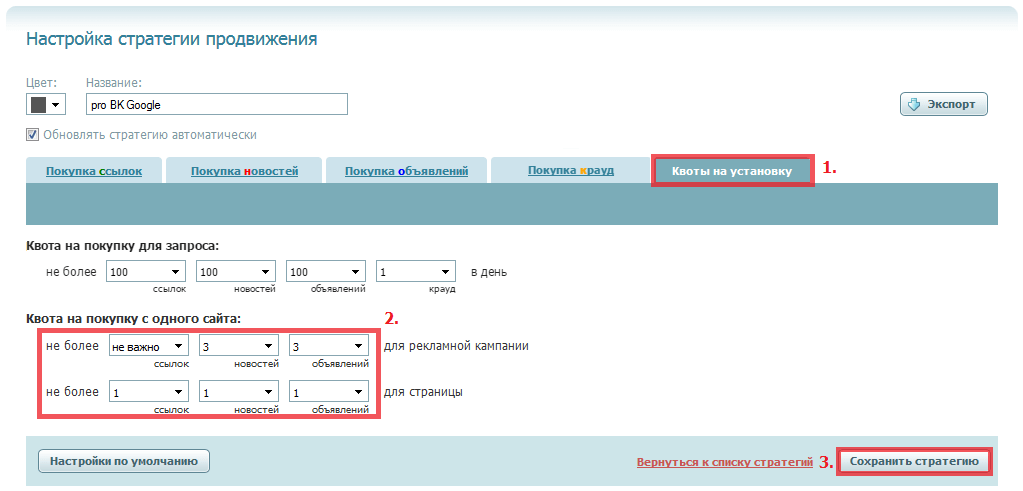Image resolution: width=1023 pixels, height=491 pixels.
Task: Select the Покупка объявлений tab
Action: pos(406,172)
